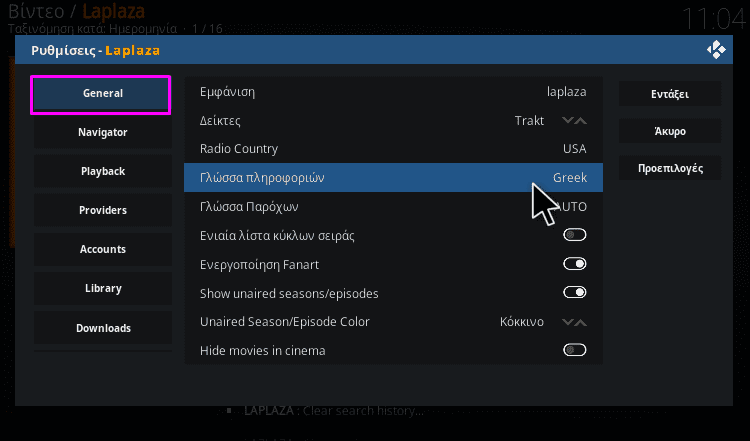Screen dimensions: 750x441
Task: Toggle Ενιαία λίστα κύκλων σειράς switch
Action: tap(574, 235)
